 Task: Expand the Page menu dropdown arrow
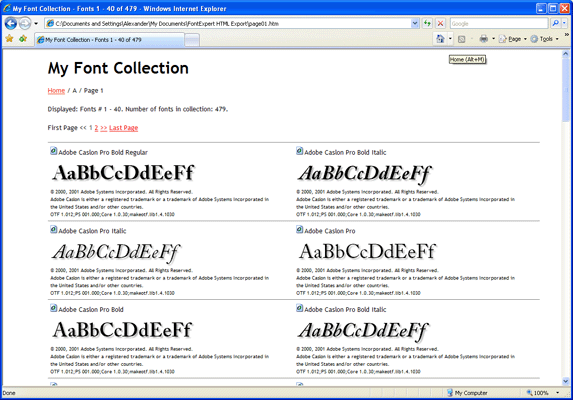(x=525, y=39)
